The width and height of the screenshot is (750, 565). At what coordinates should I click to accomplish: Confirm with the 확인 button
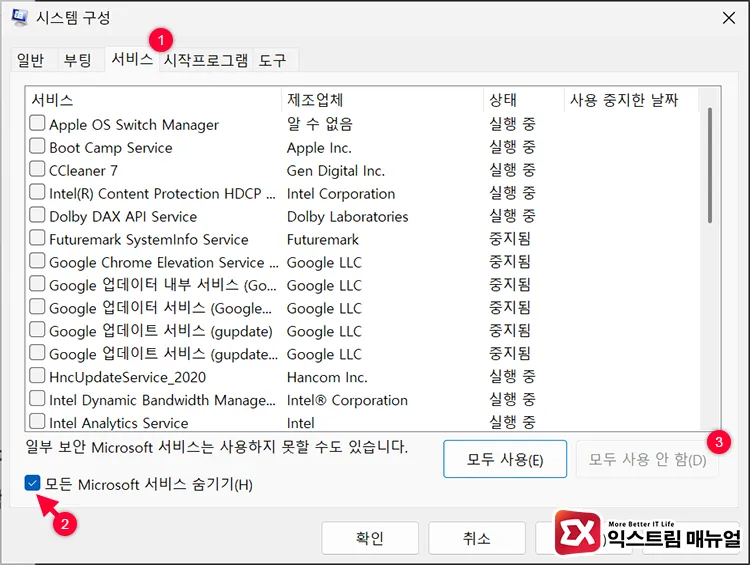pyautogui.click(x=370, y=538)
